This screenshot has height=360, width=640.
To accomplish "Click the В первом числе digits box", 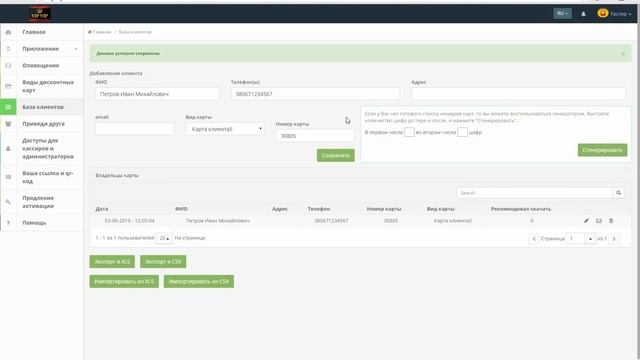I will [409, 132].
